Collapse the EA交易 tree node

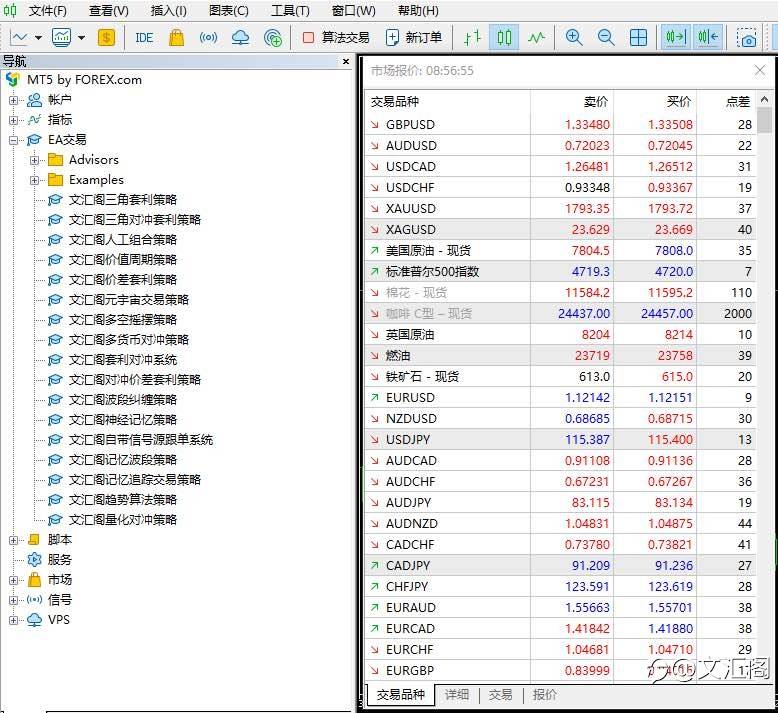[13, 140]
